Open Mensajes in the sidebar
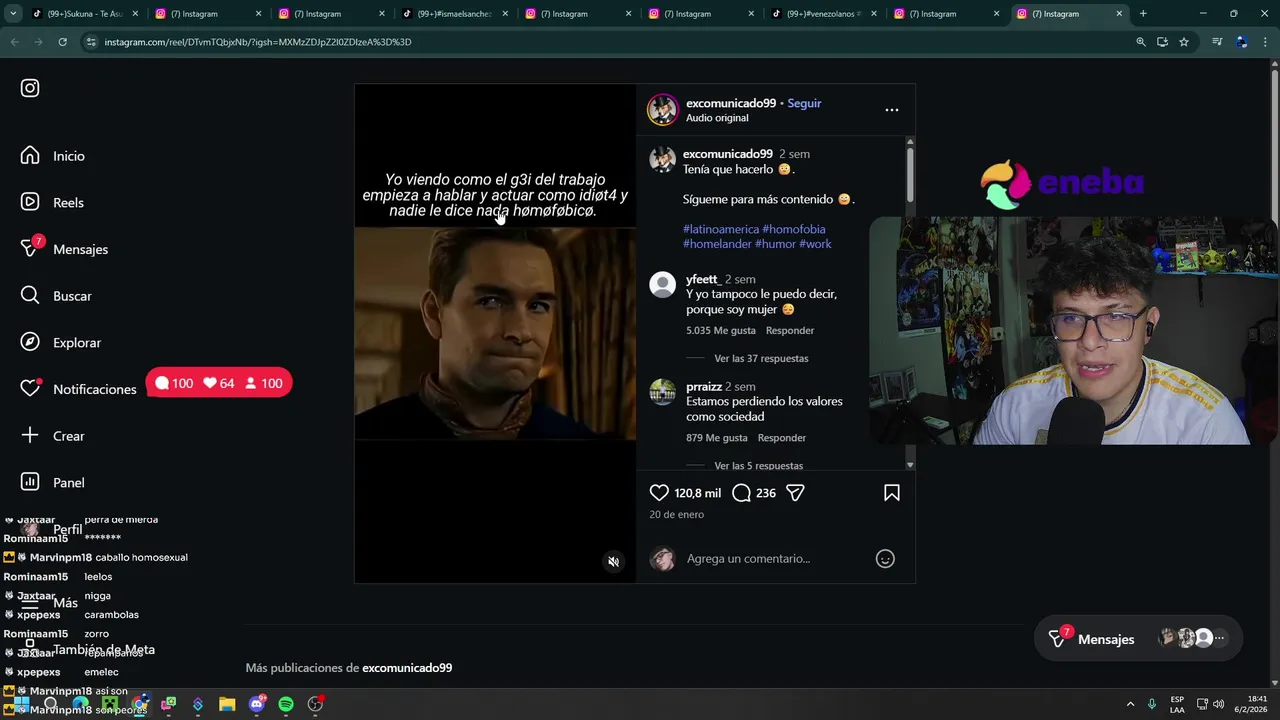The height and width of the screenshot is (720, 1280). (65, 248)
